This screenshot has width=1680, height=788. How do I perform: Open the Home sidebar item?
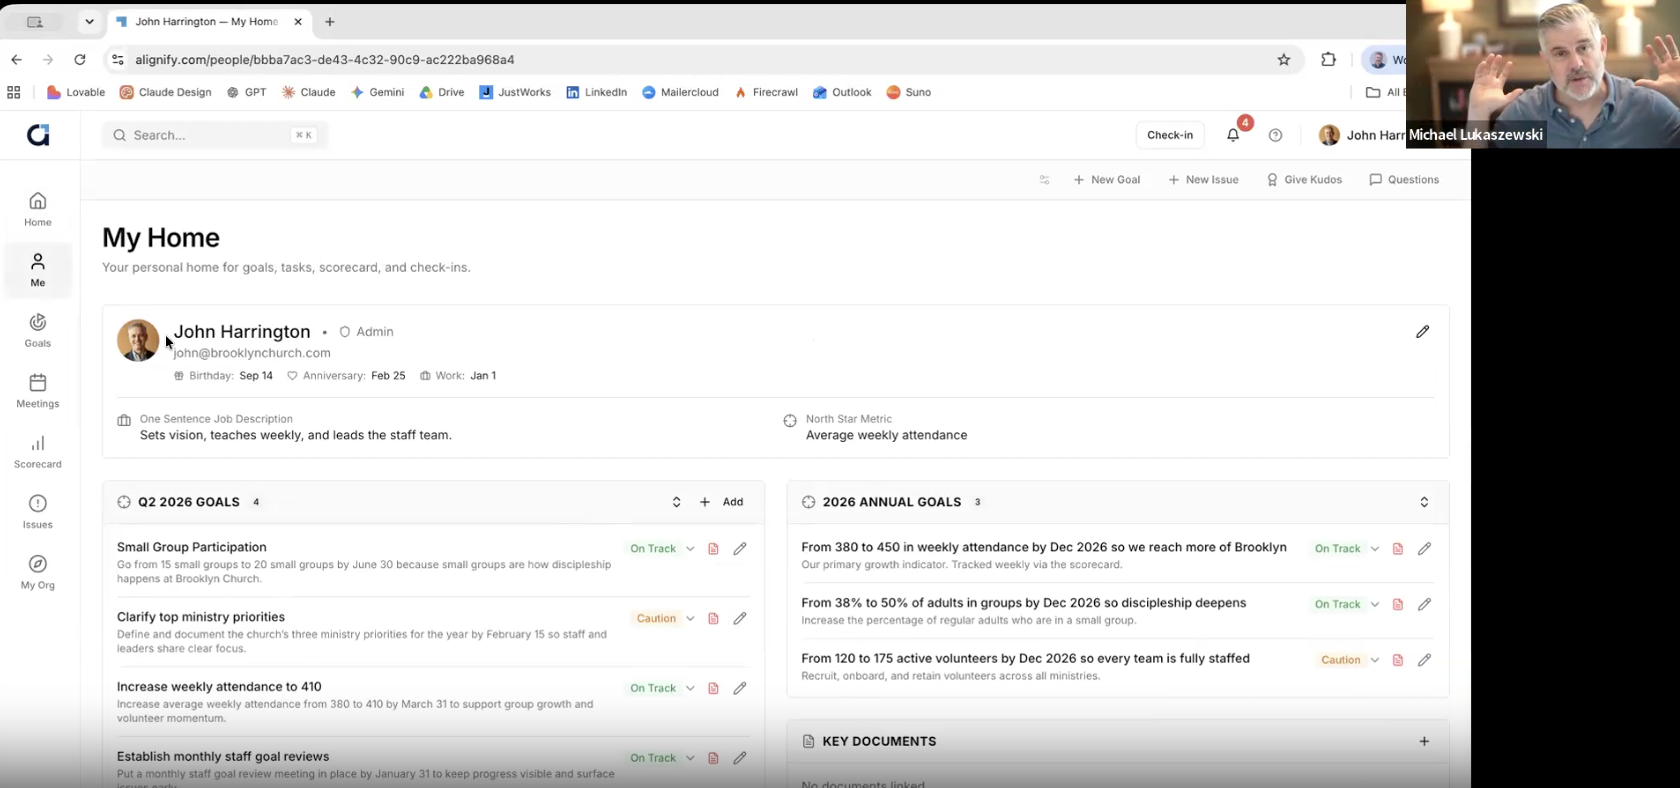click(x=38, y=209)
